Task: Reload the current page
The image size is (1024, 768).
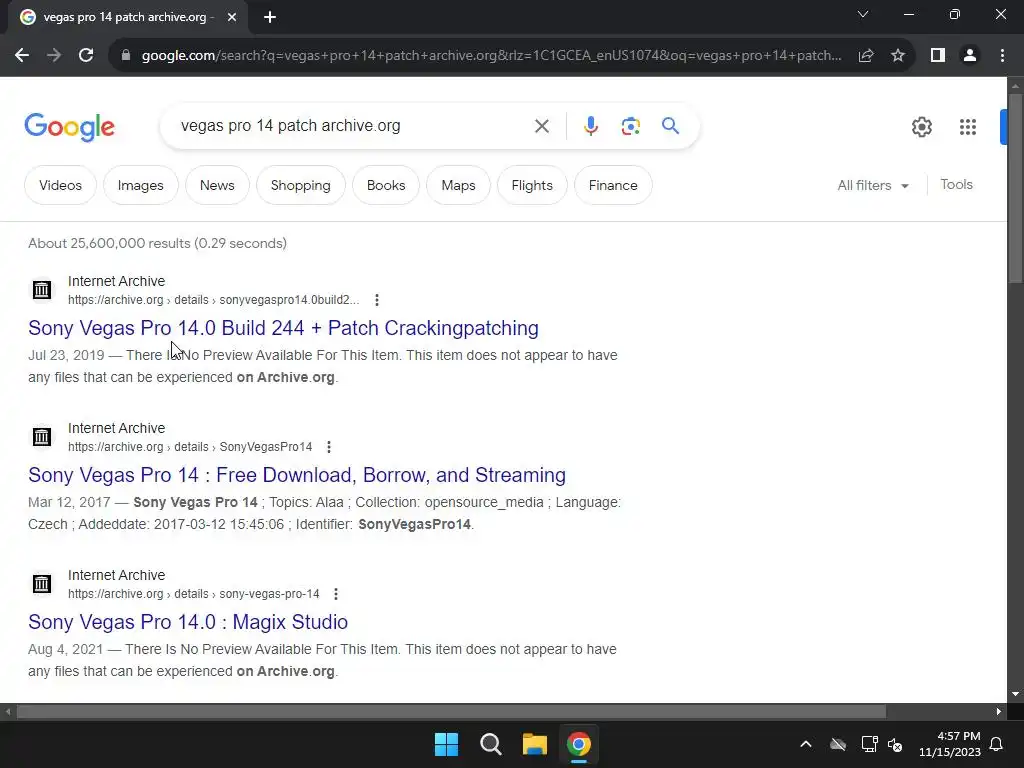Action: click(86, 56)
